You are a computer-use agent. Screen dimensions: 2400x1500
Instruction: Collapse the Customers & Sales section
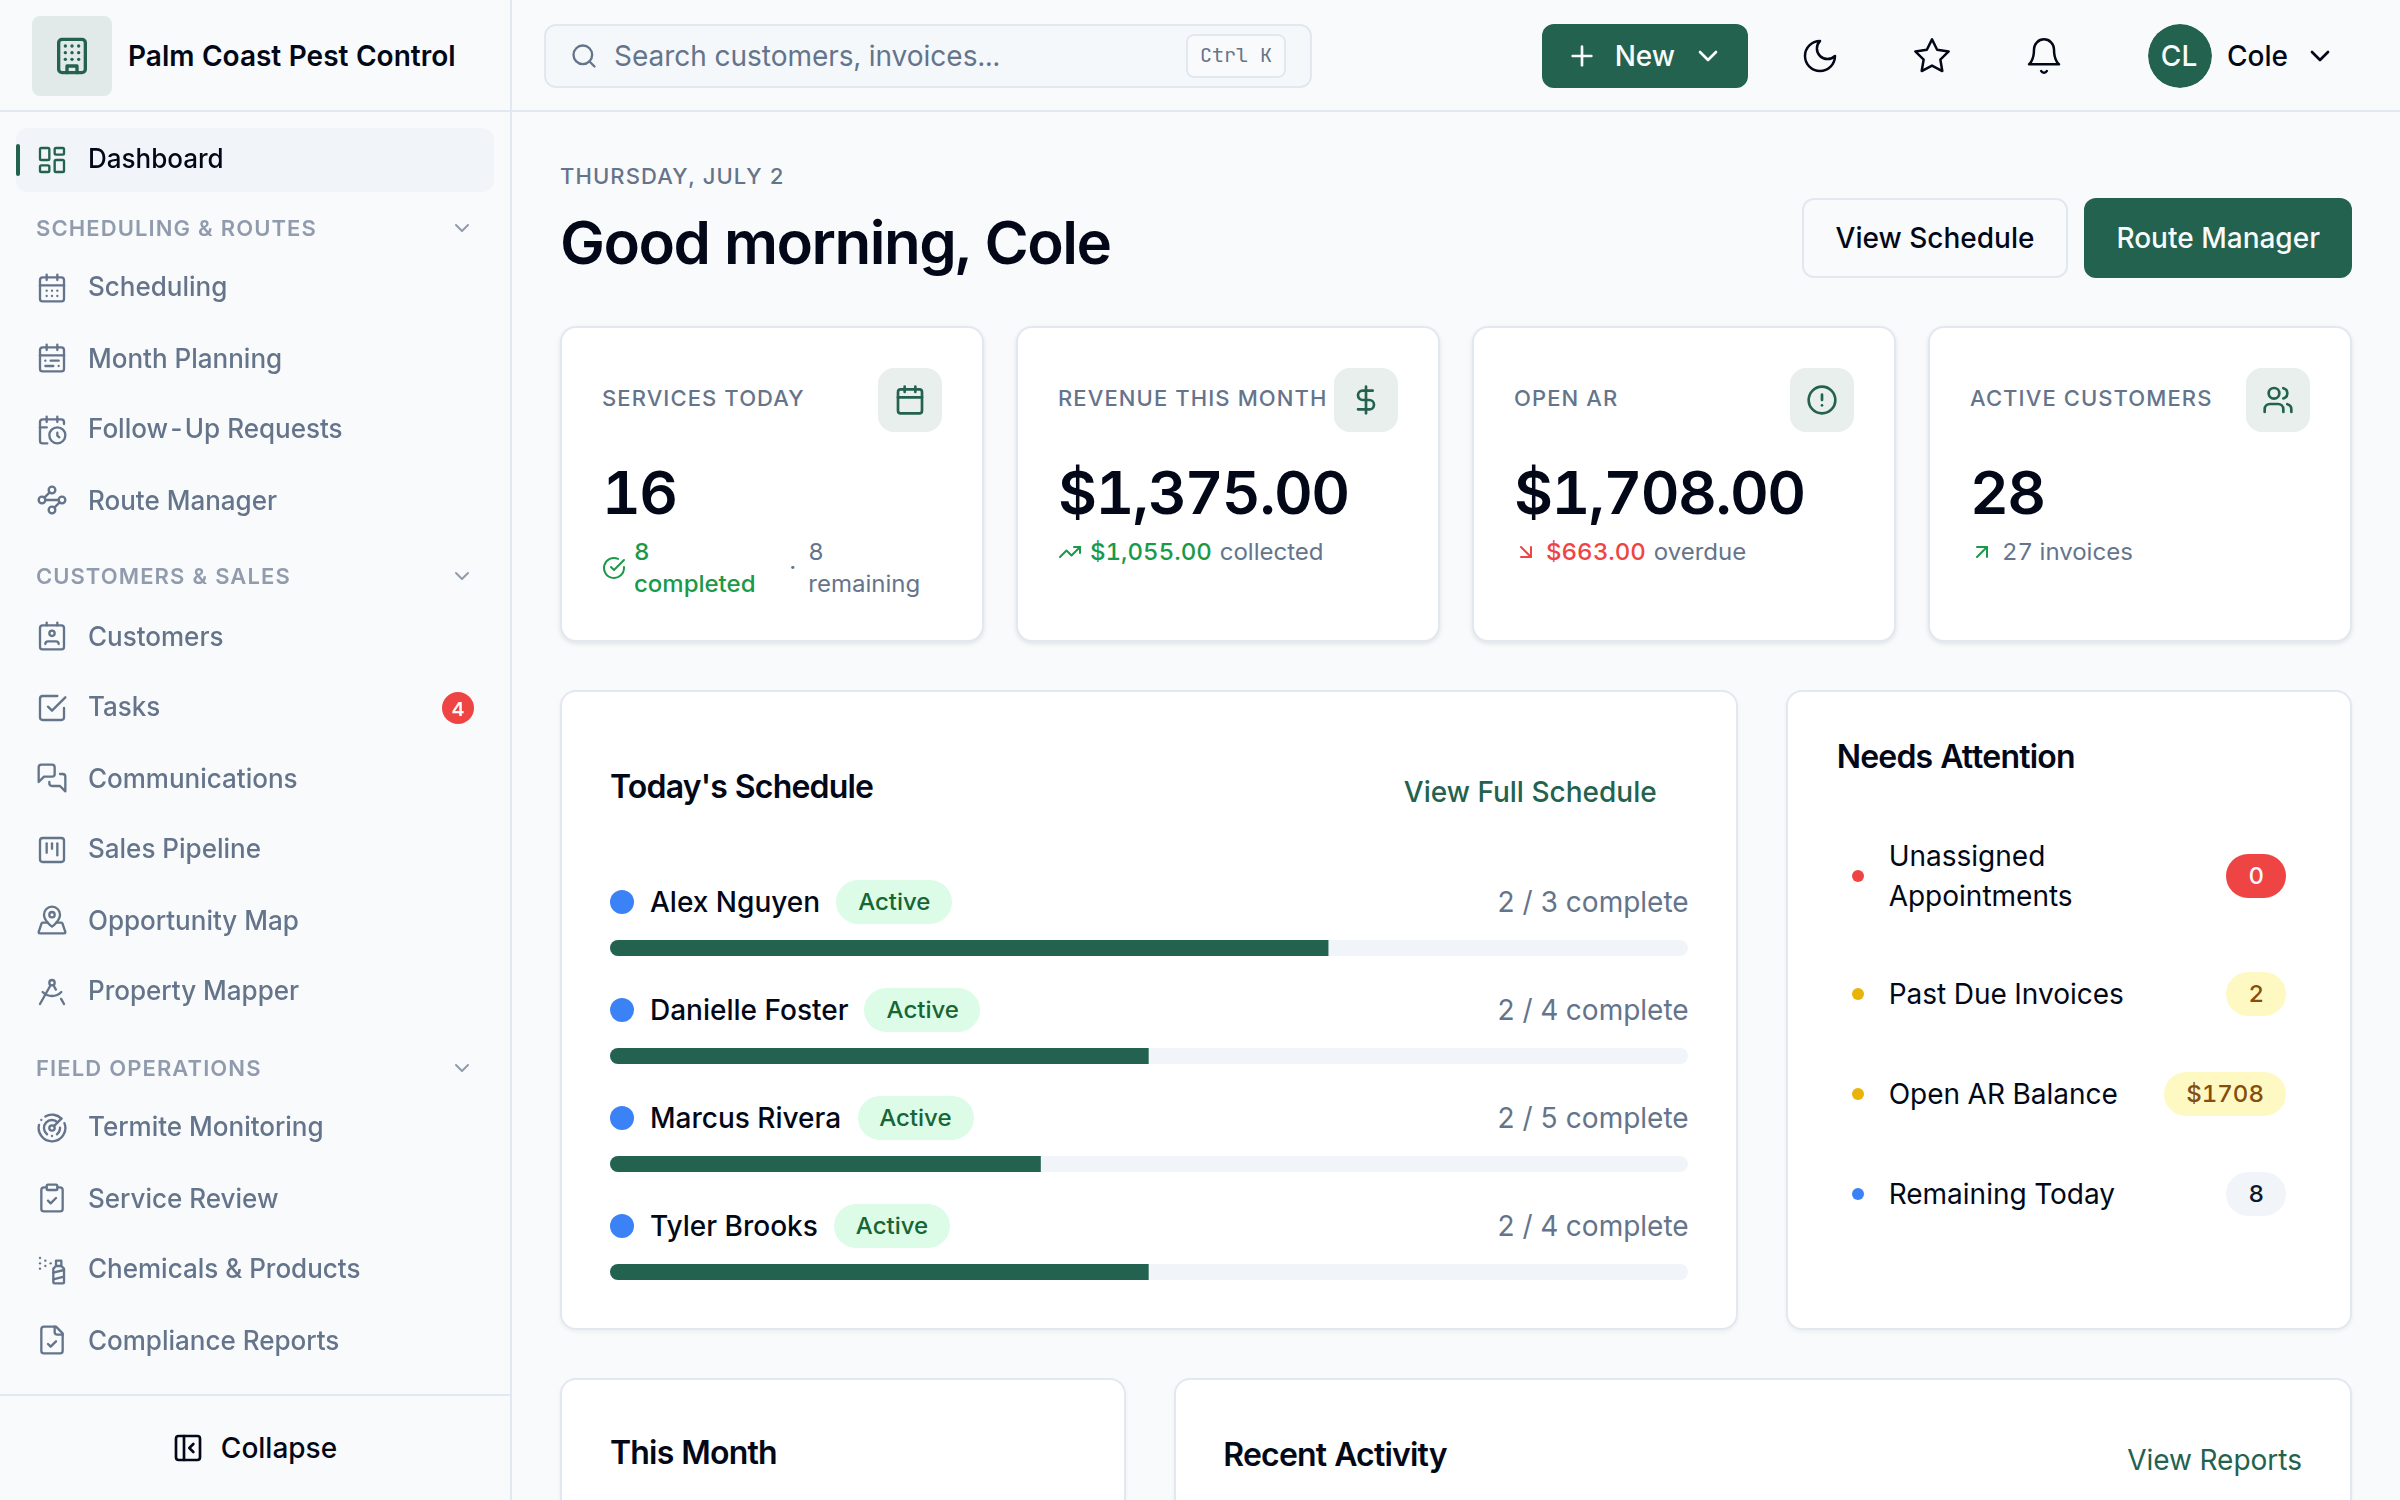coord(462,576)
